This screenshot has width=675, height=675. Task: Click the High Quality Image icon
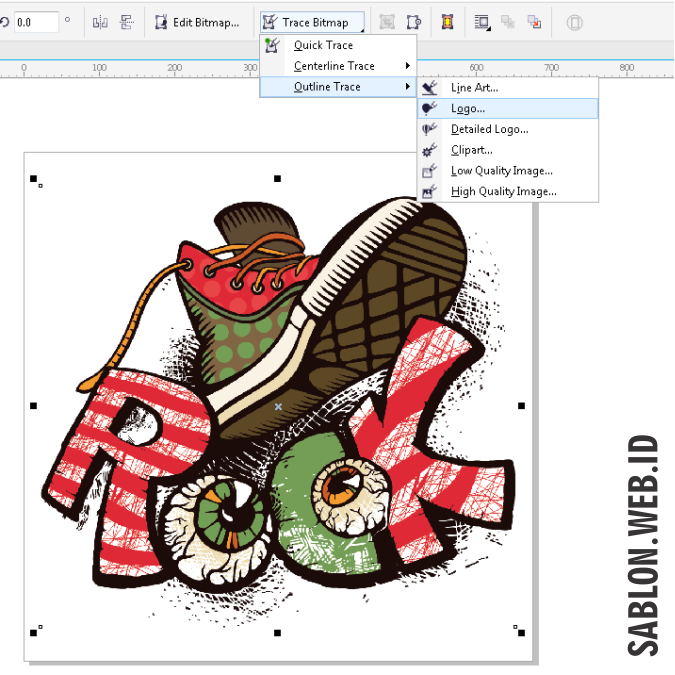[x=430, y=191]
